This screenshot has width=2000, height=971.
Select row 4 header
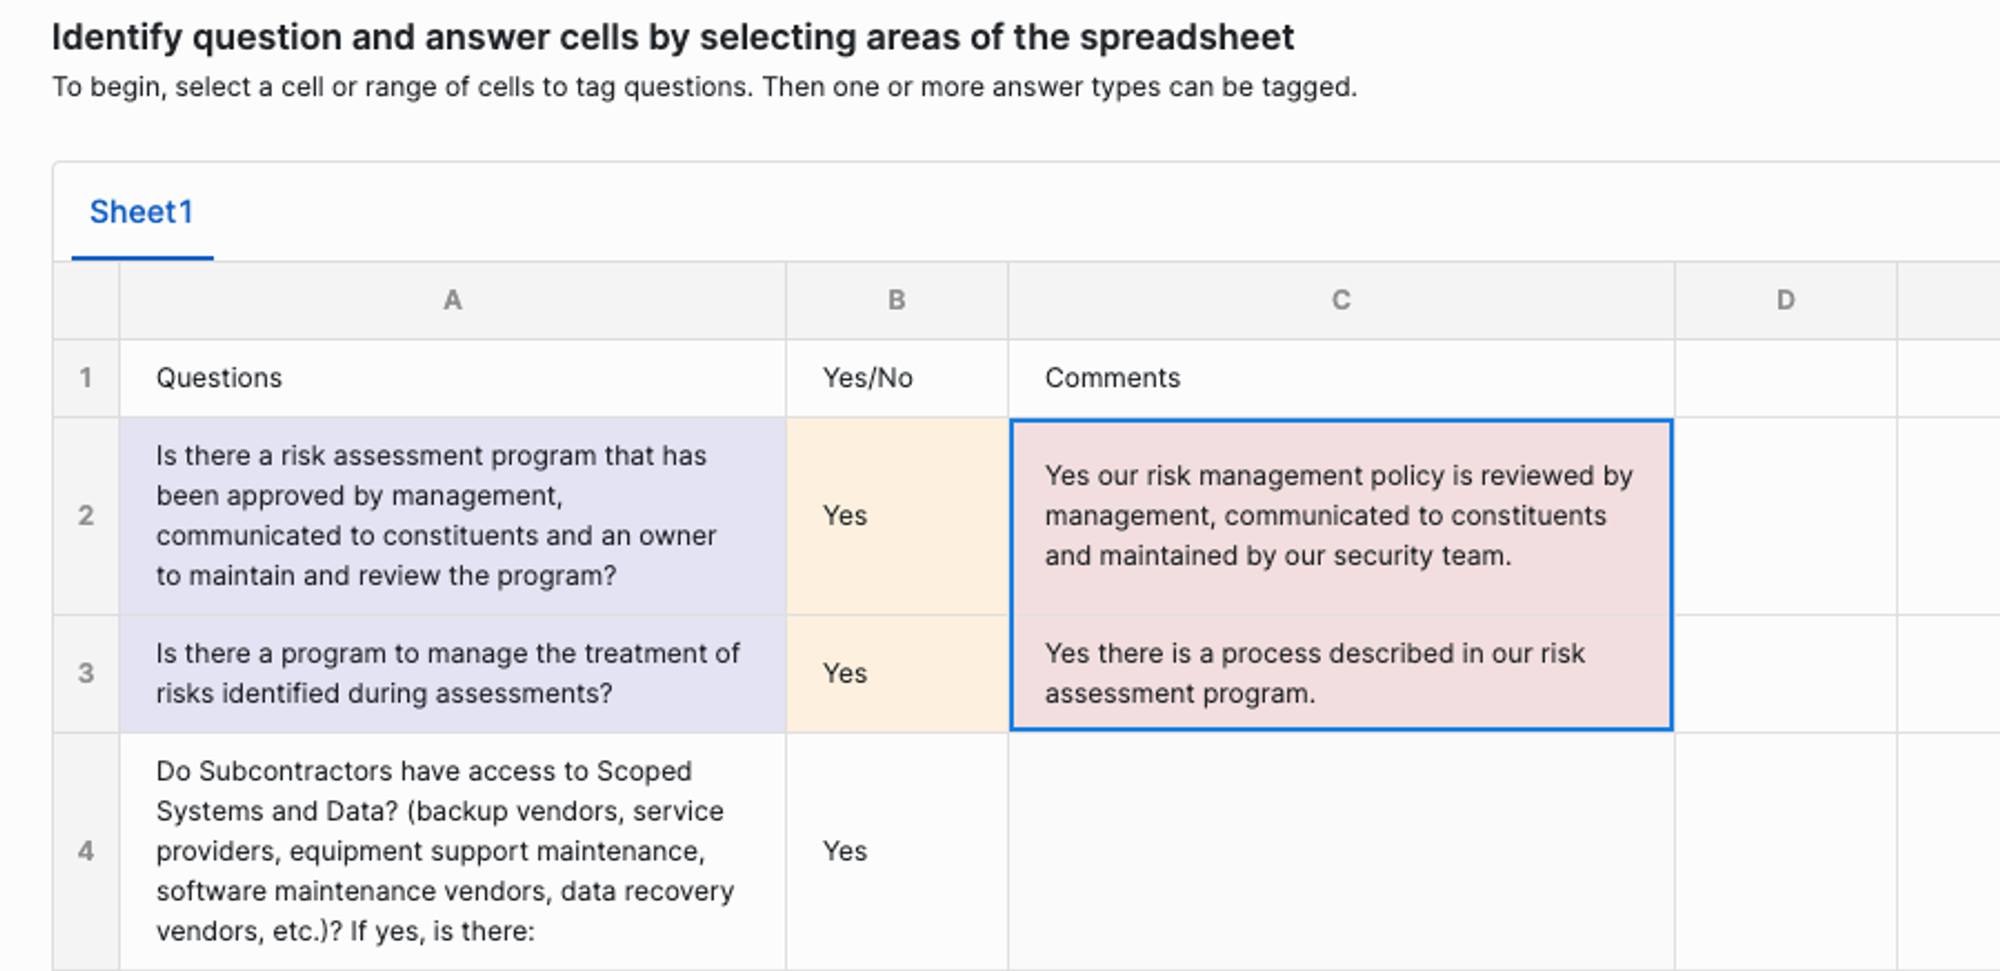pyautogui.click(x=86, y=851)
